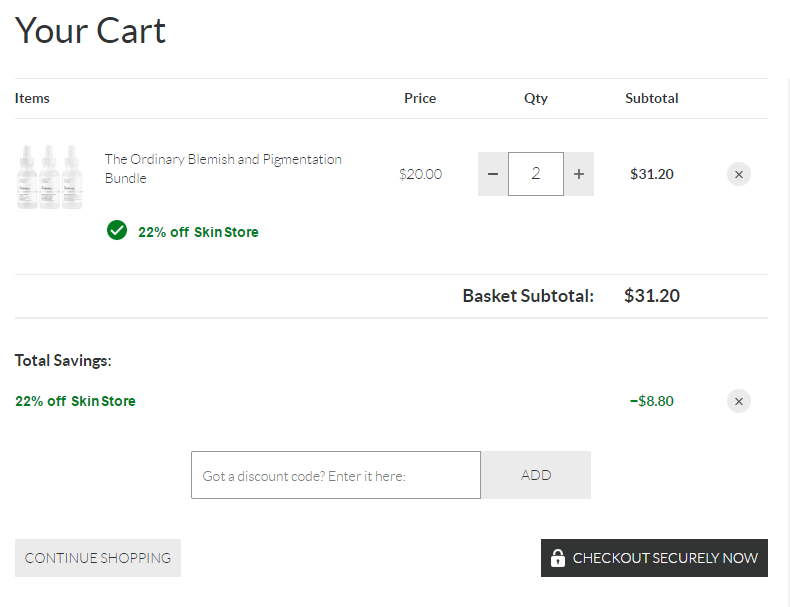The width and height of the screenshot is (790, 607).
Task: Click the discount code input field
Action: (x=336, y=475)
